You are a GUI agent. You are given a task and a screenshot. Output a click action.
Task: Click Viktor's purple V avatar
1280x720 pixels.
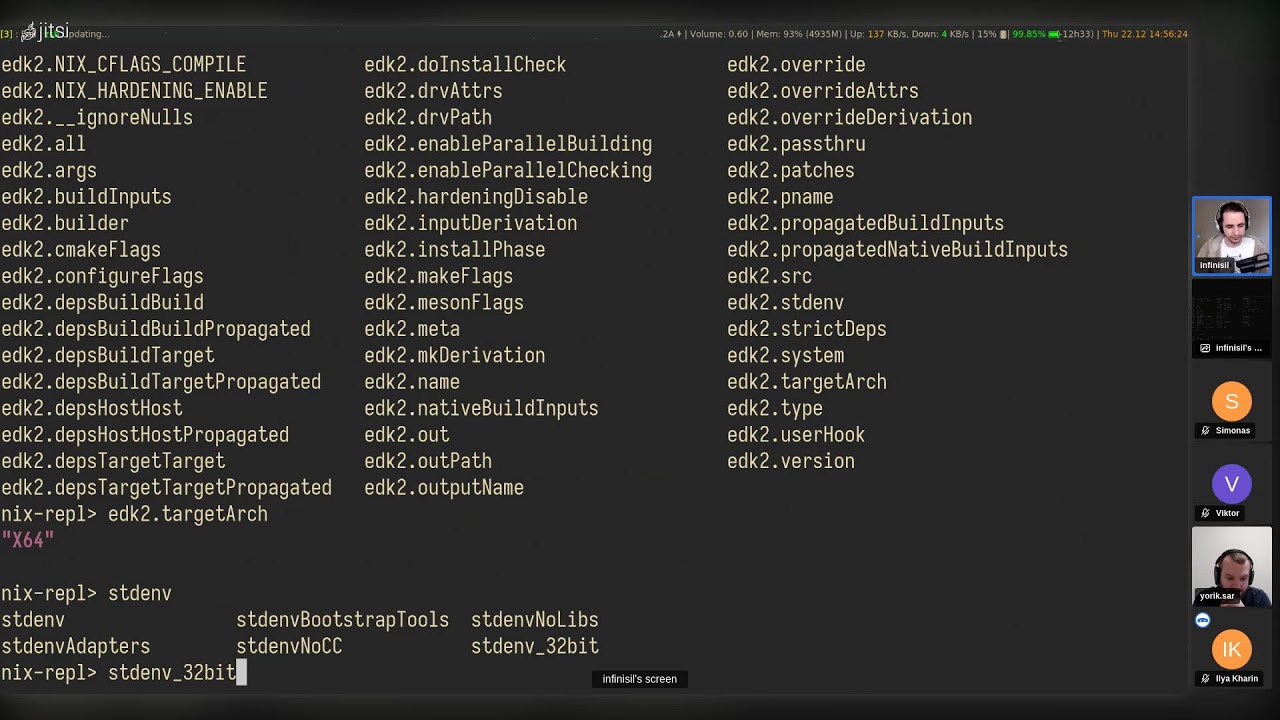pos(1232,484)
